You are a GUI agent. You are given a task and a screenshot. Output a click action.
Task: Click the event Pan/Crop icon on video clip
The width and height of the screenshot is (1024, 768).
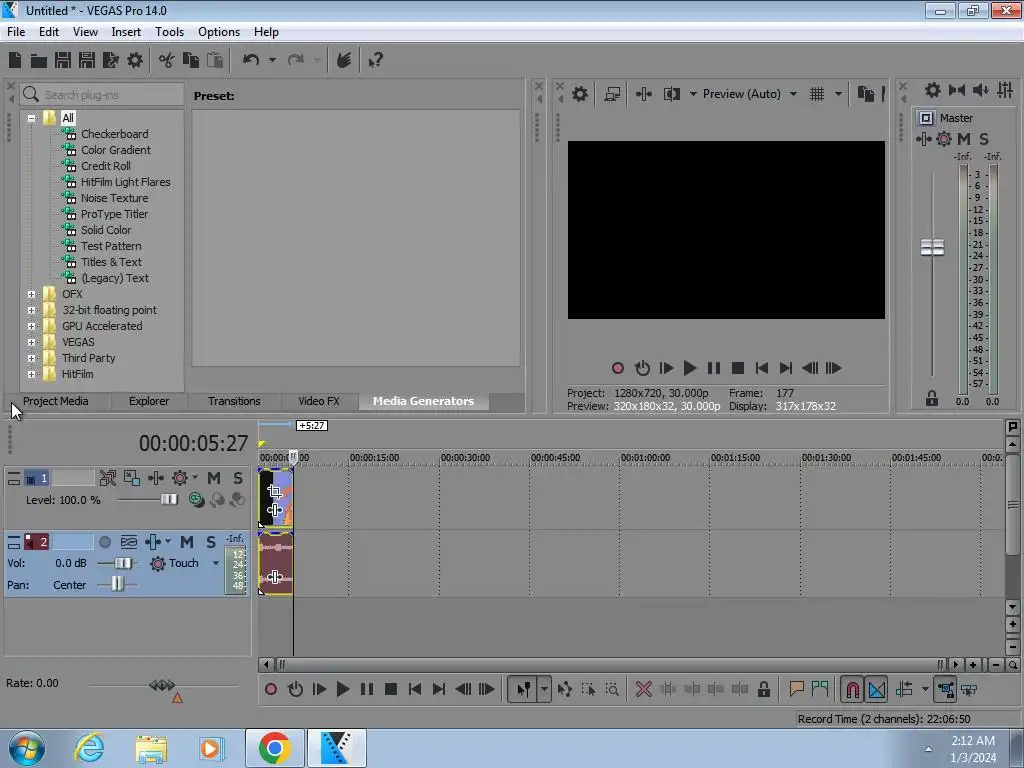point(275,491)
